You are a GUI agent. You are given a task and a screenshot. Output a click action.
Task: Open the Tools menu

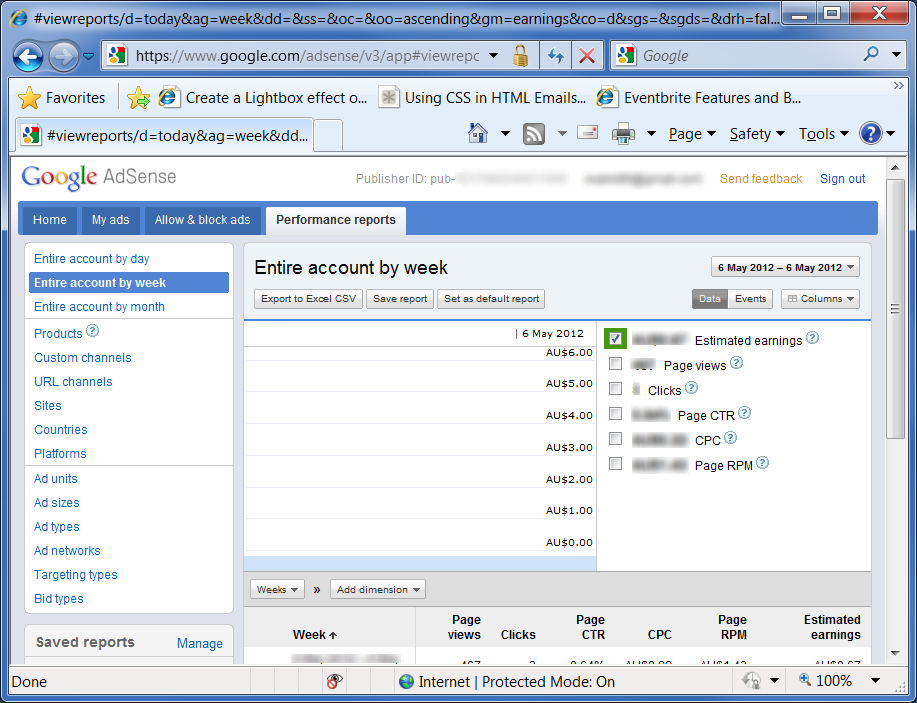tap(823, 134)
